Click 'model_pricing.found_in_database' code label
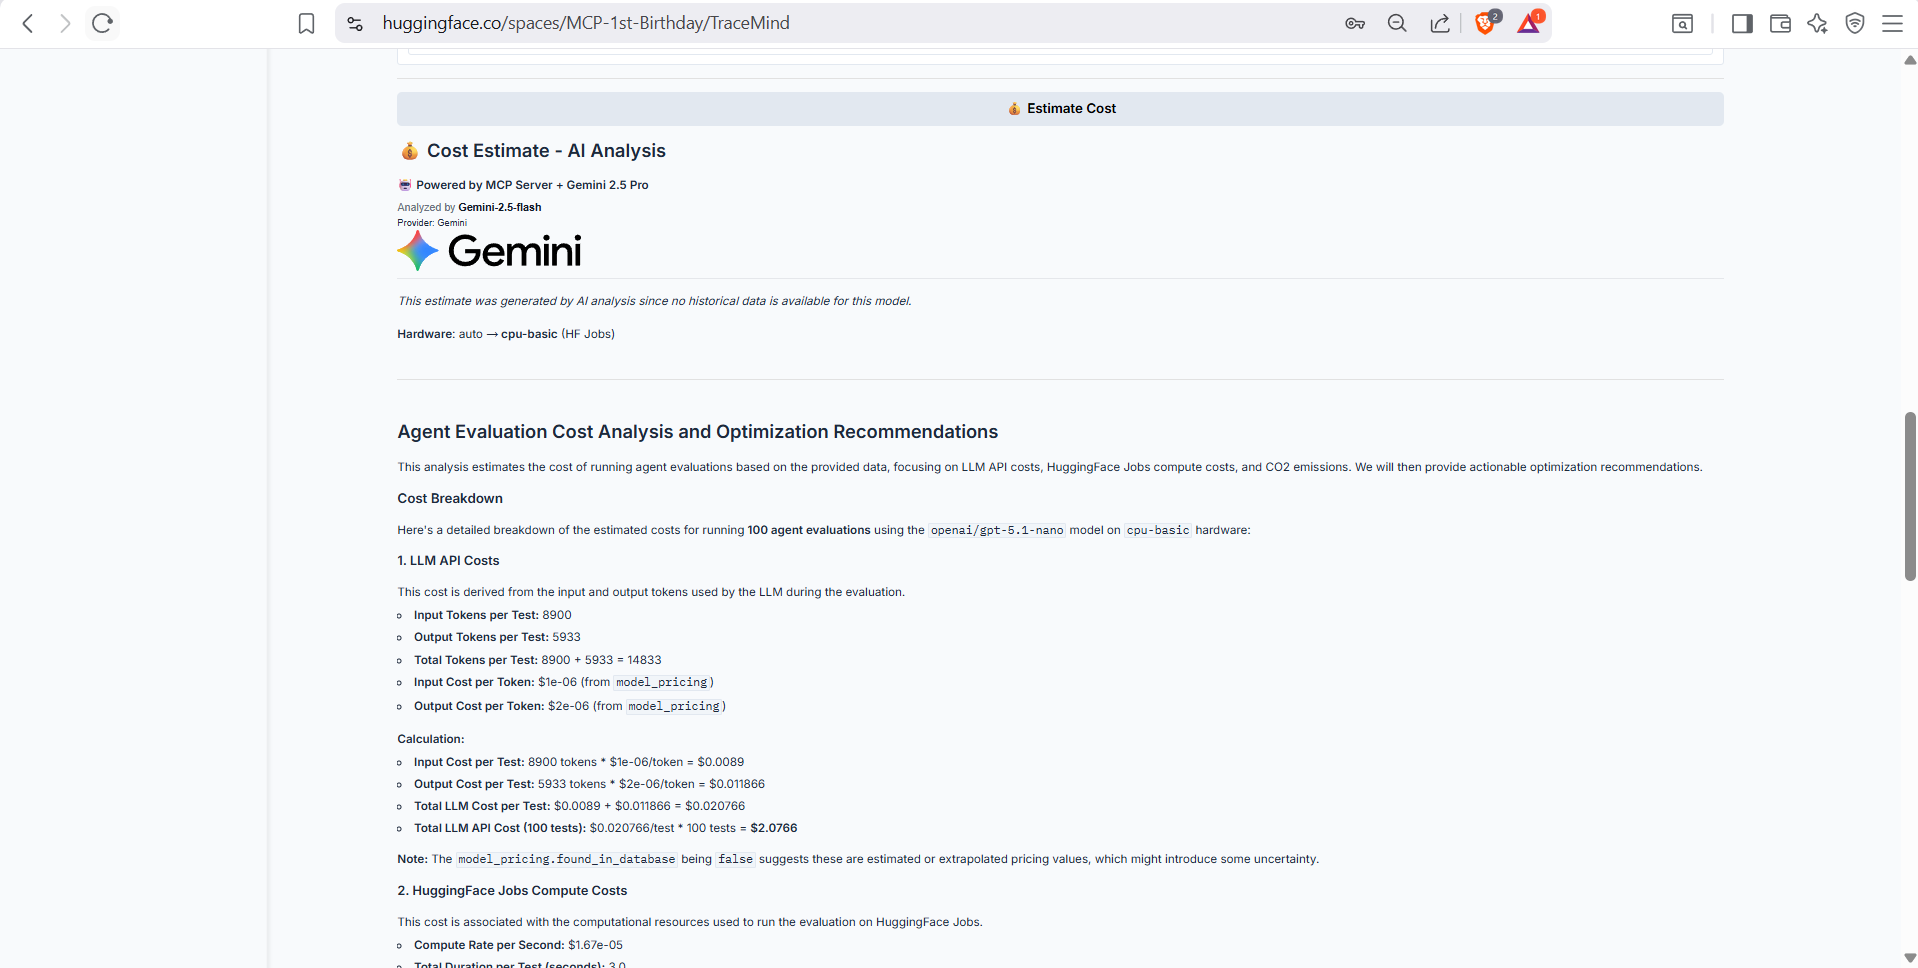1918x968 pixels. coord(566,859)
